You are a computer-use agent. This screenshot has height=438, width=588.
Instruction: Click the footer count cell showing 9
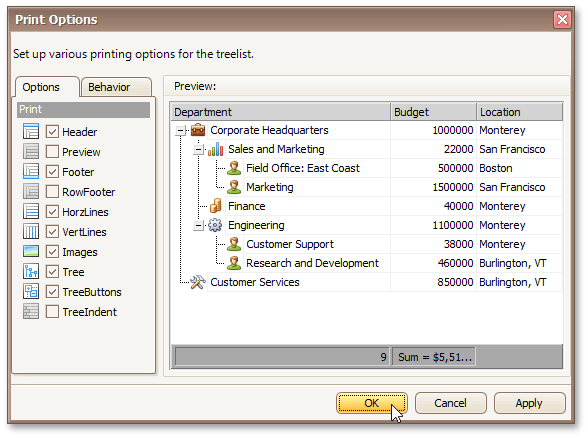[282, 357]
